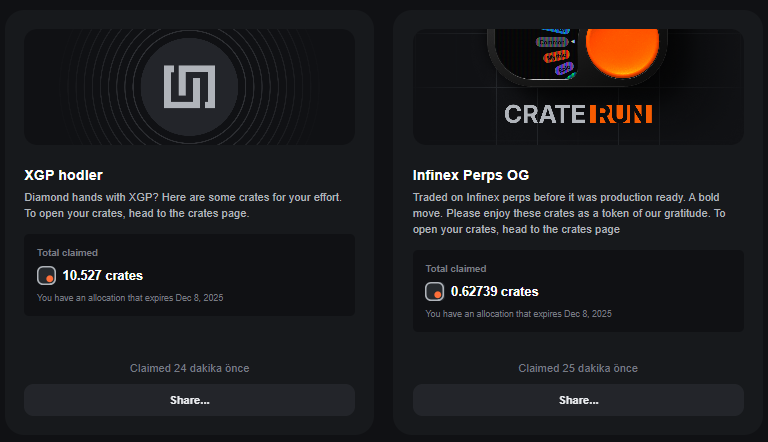Screen dimensions: 768x442
Task: Click Share button under XGP hodler
Action: pos(190,400)
